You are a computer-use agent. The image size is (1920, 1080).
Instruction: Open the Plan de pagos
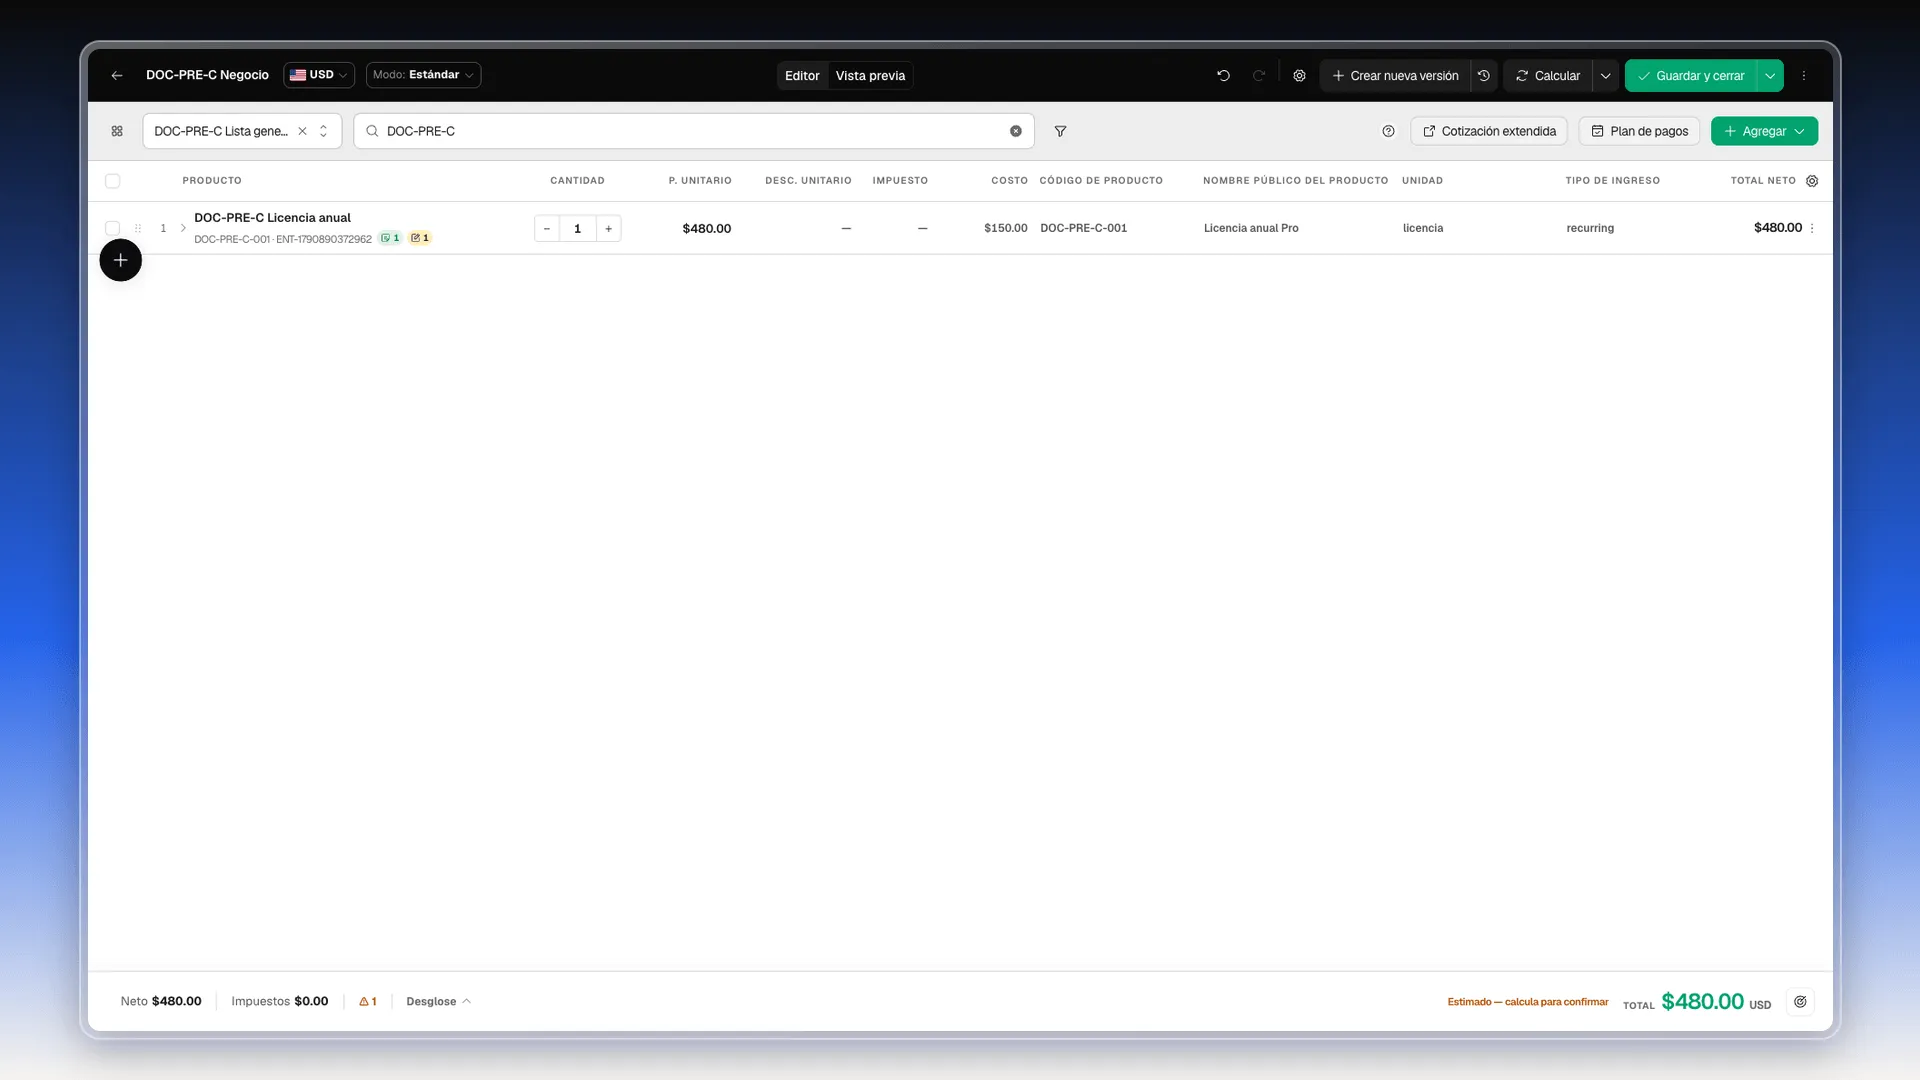pos(1639,131)
